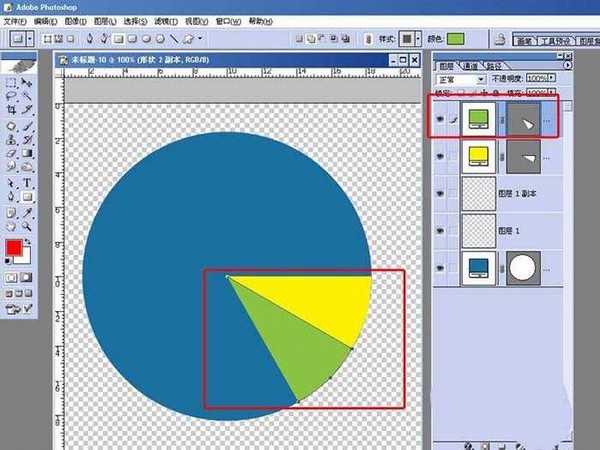Pick the Move tool in the toolbox
The image size is (600, 450).
[27, 83]
